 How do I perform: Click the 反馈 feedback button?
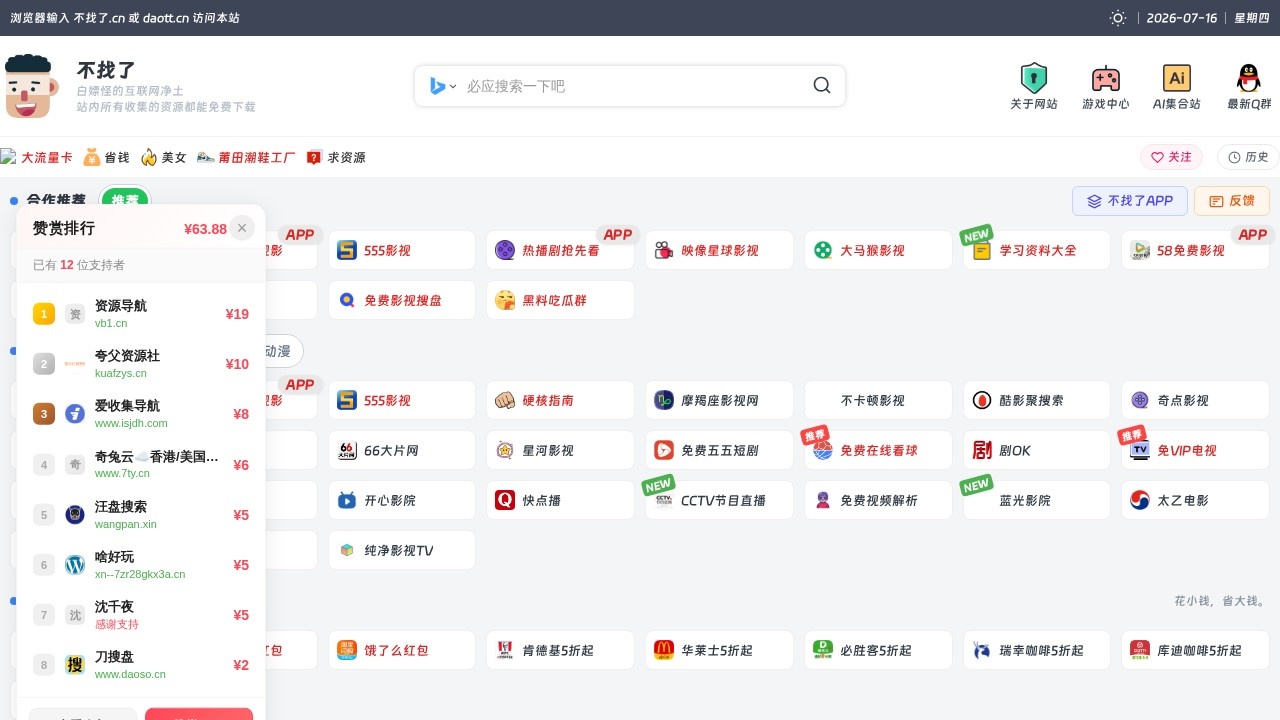pos(1231,201)
